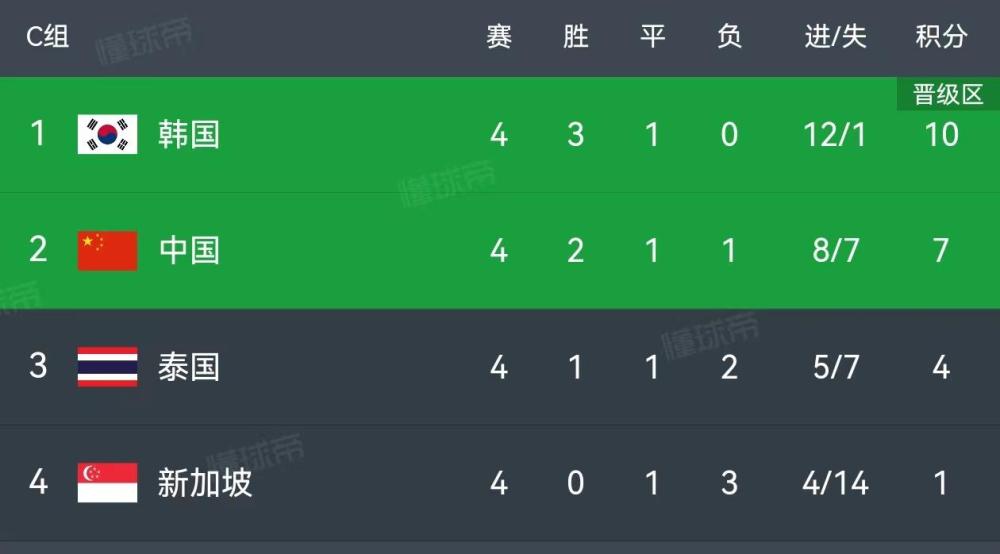Click China's 8/7 goals value

(x=835, y=251)
